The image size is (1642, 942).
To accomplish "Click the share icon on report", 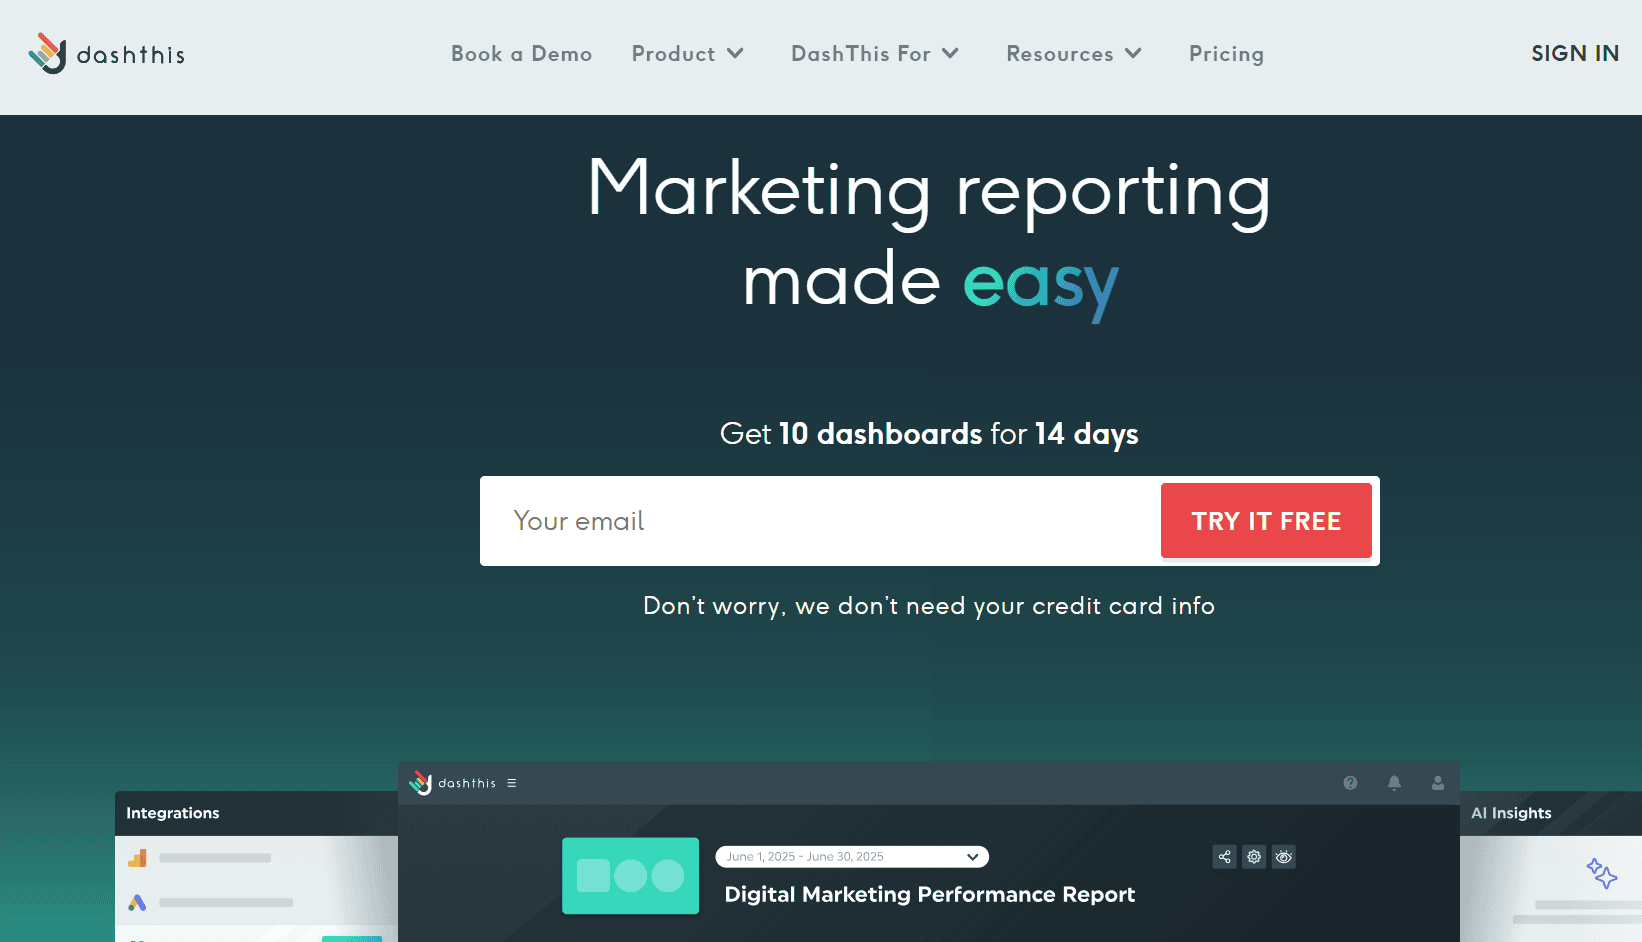I will pos(1224,857).
